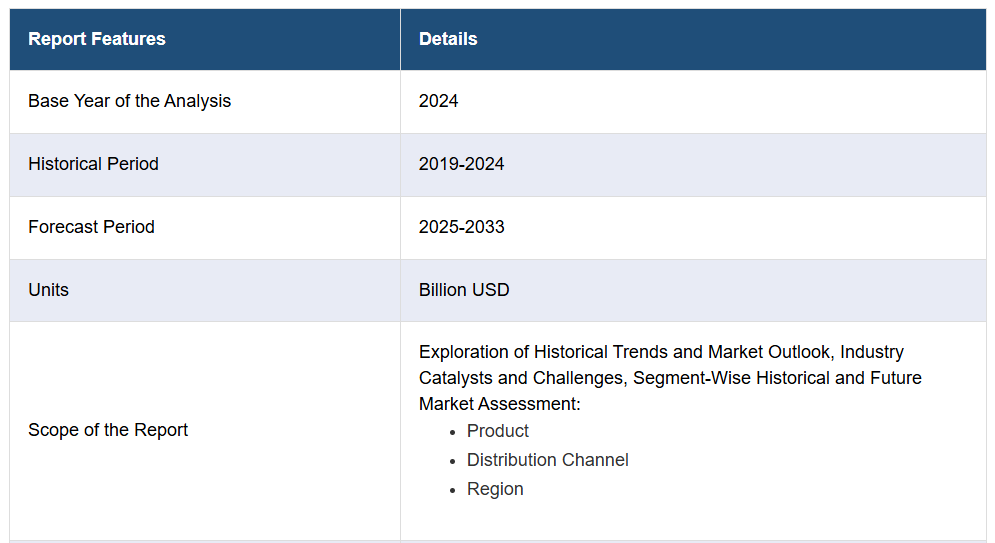This screenshot has height=543, width=995.
Task: Click the Product bullet item
Action: [x=498, y=431]
